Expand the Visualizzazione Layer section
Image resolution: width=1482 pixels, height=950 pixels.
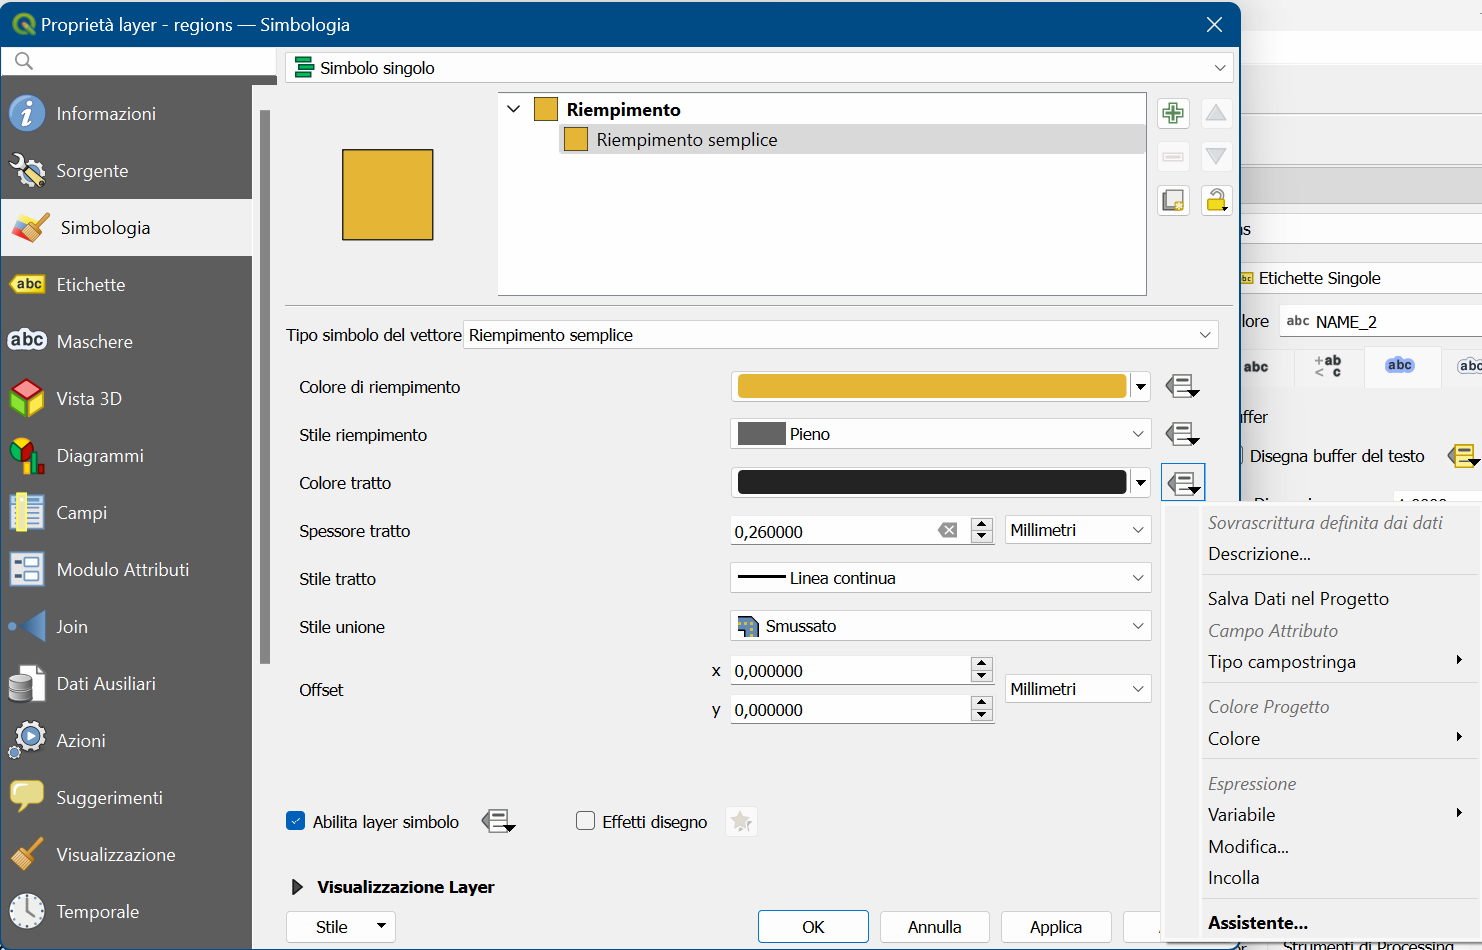pos(296,887)
